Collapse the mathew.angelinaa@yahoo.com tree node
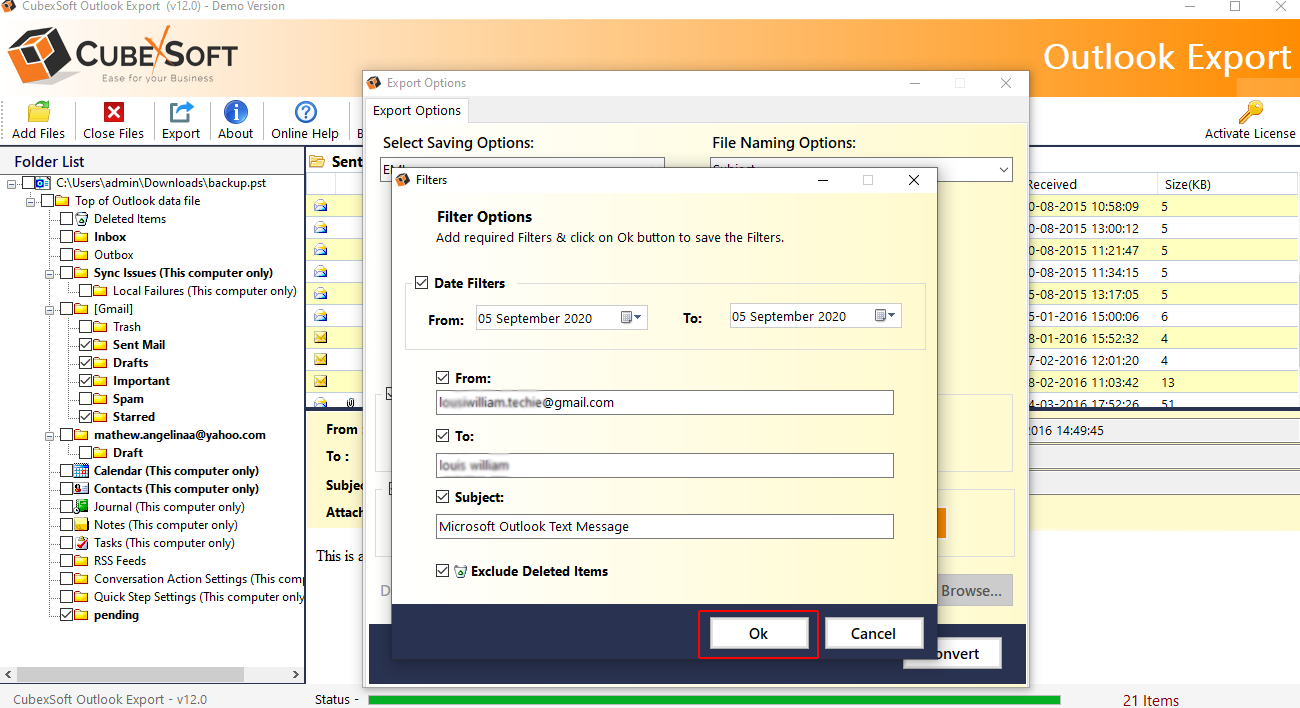This screenshot has width=1300, height=708. [51, 435]
